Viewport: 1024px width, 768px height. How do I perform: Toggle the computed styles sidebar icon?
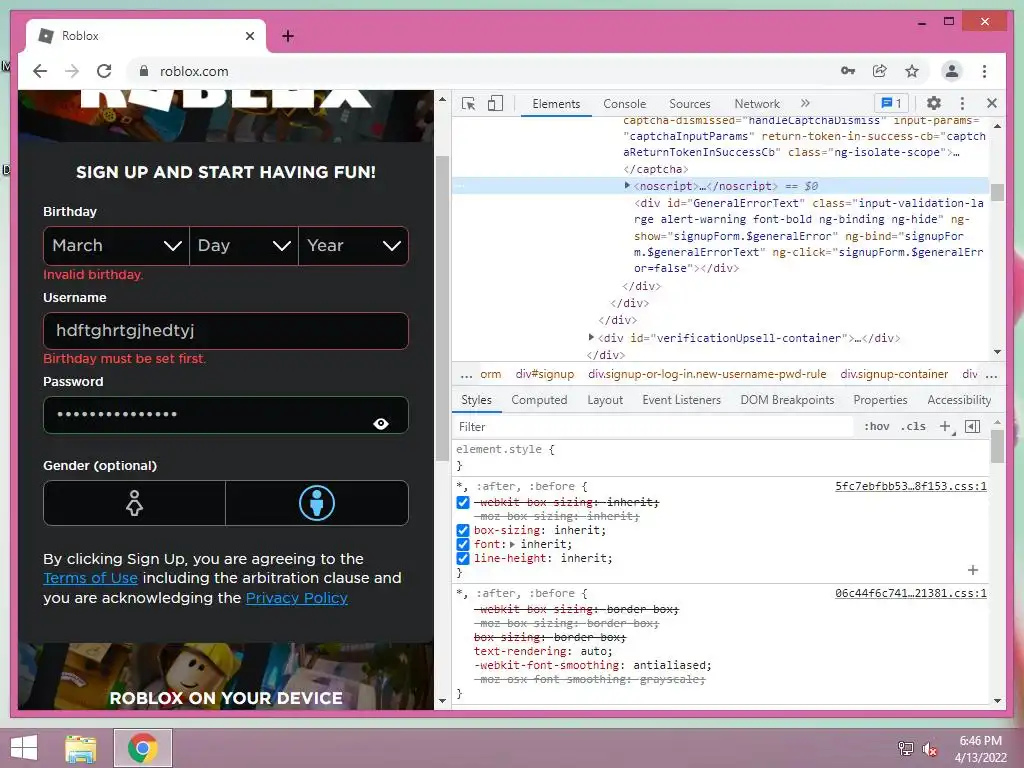click(x=972, y=426)
